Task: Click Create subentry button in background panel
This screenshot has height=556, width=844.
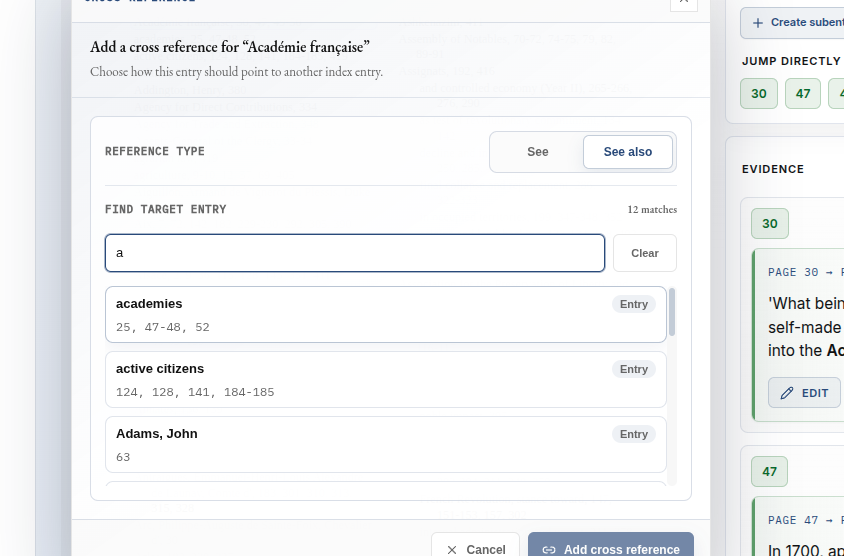Action: click(792, 23)
